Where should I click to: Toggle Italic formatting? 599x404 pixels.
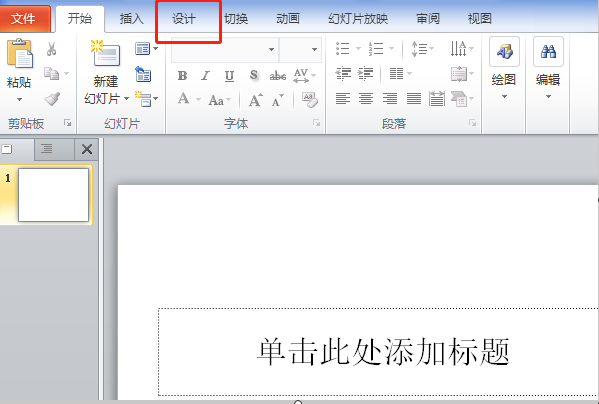206,76
